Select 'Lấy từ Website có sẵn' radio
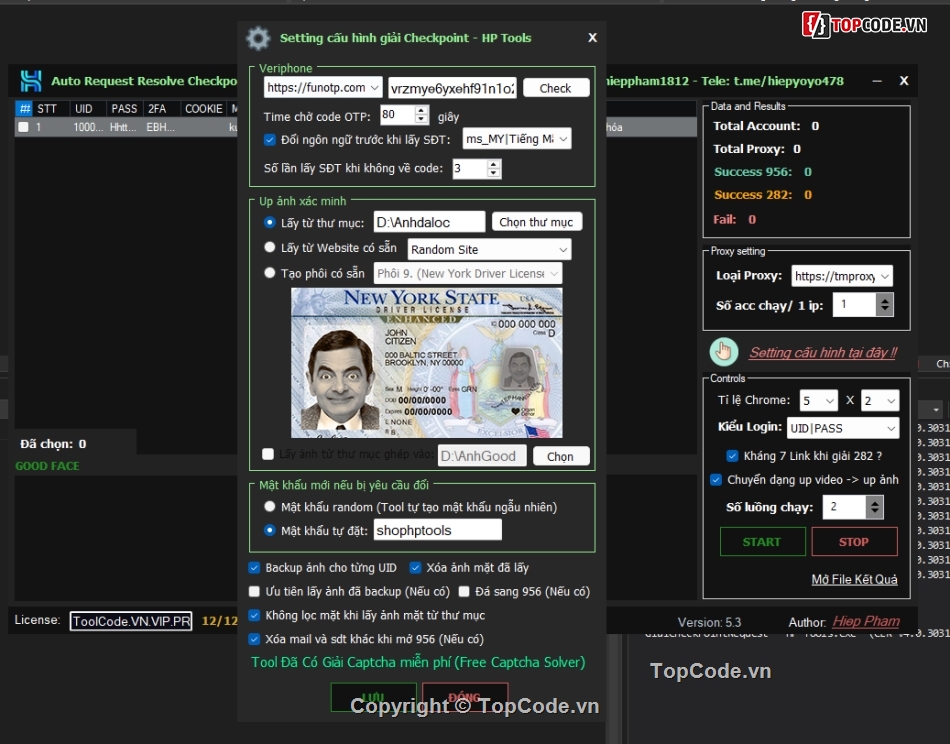The width and height of the screenshot is (950, 744). point(270,247)
